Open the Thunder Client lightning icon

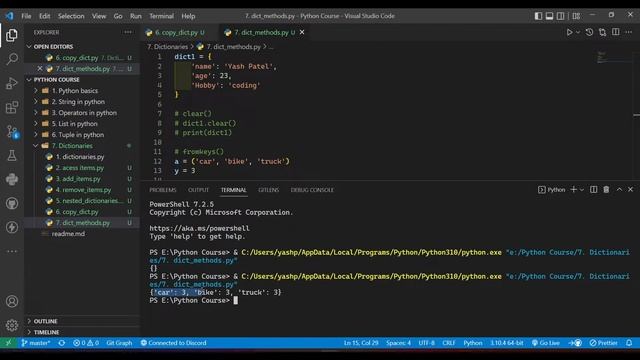click(x=12, y=227)
